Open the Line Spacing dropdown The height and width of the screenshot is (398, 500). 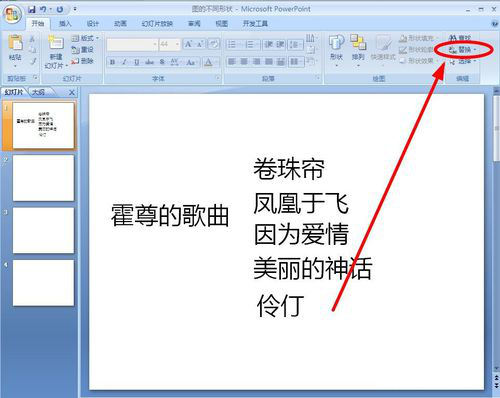coord(295,44)
